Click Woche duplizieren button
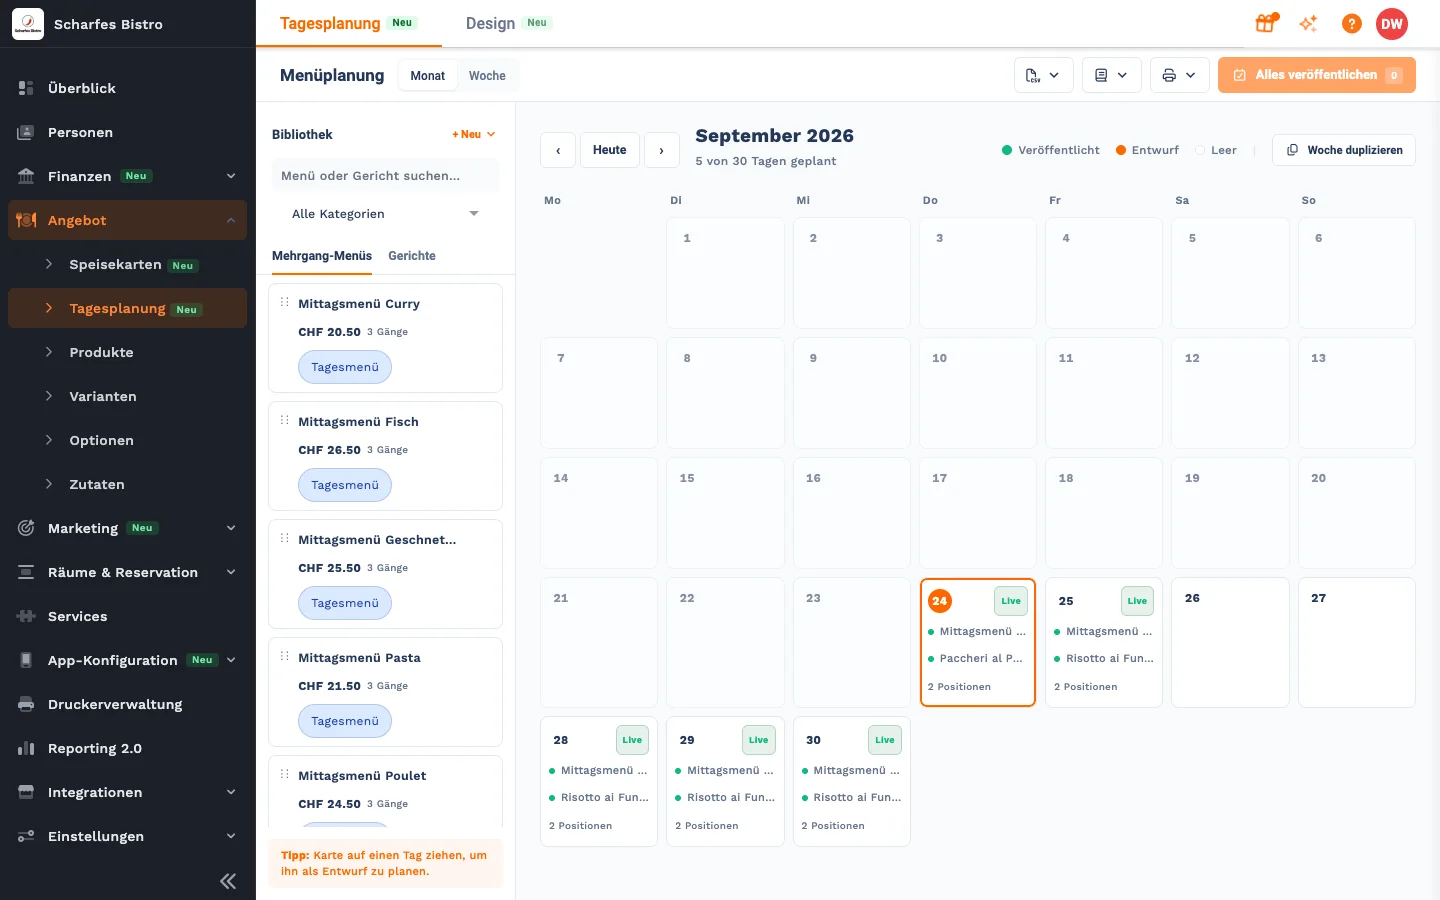The image size is (1440, 900). [1344, 150]
